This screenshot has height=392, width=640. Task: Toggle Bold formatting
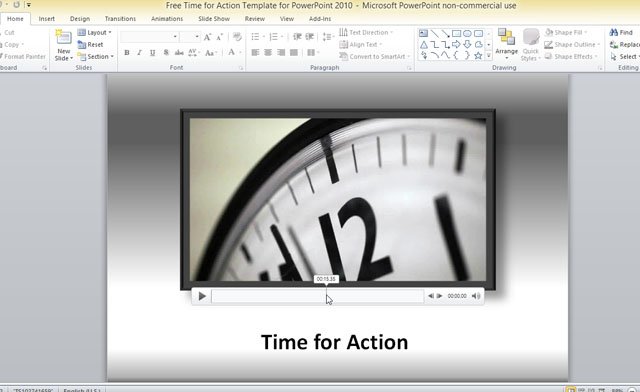127,53
